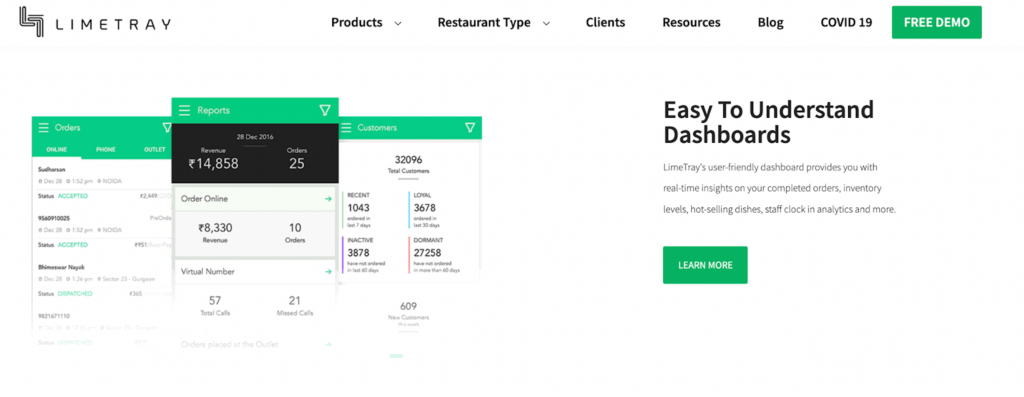Click the arrow next to Virtual Number
The image size is (1024, 397).
(328, 272)
